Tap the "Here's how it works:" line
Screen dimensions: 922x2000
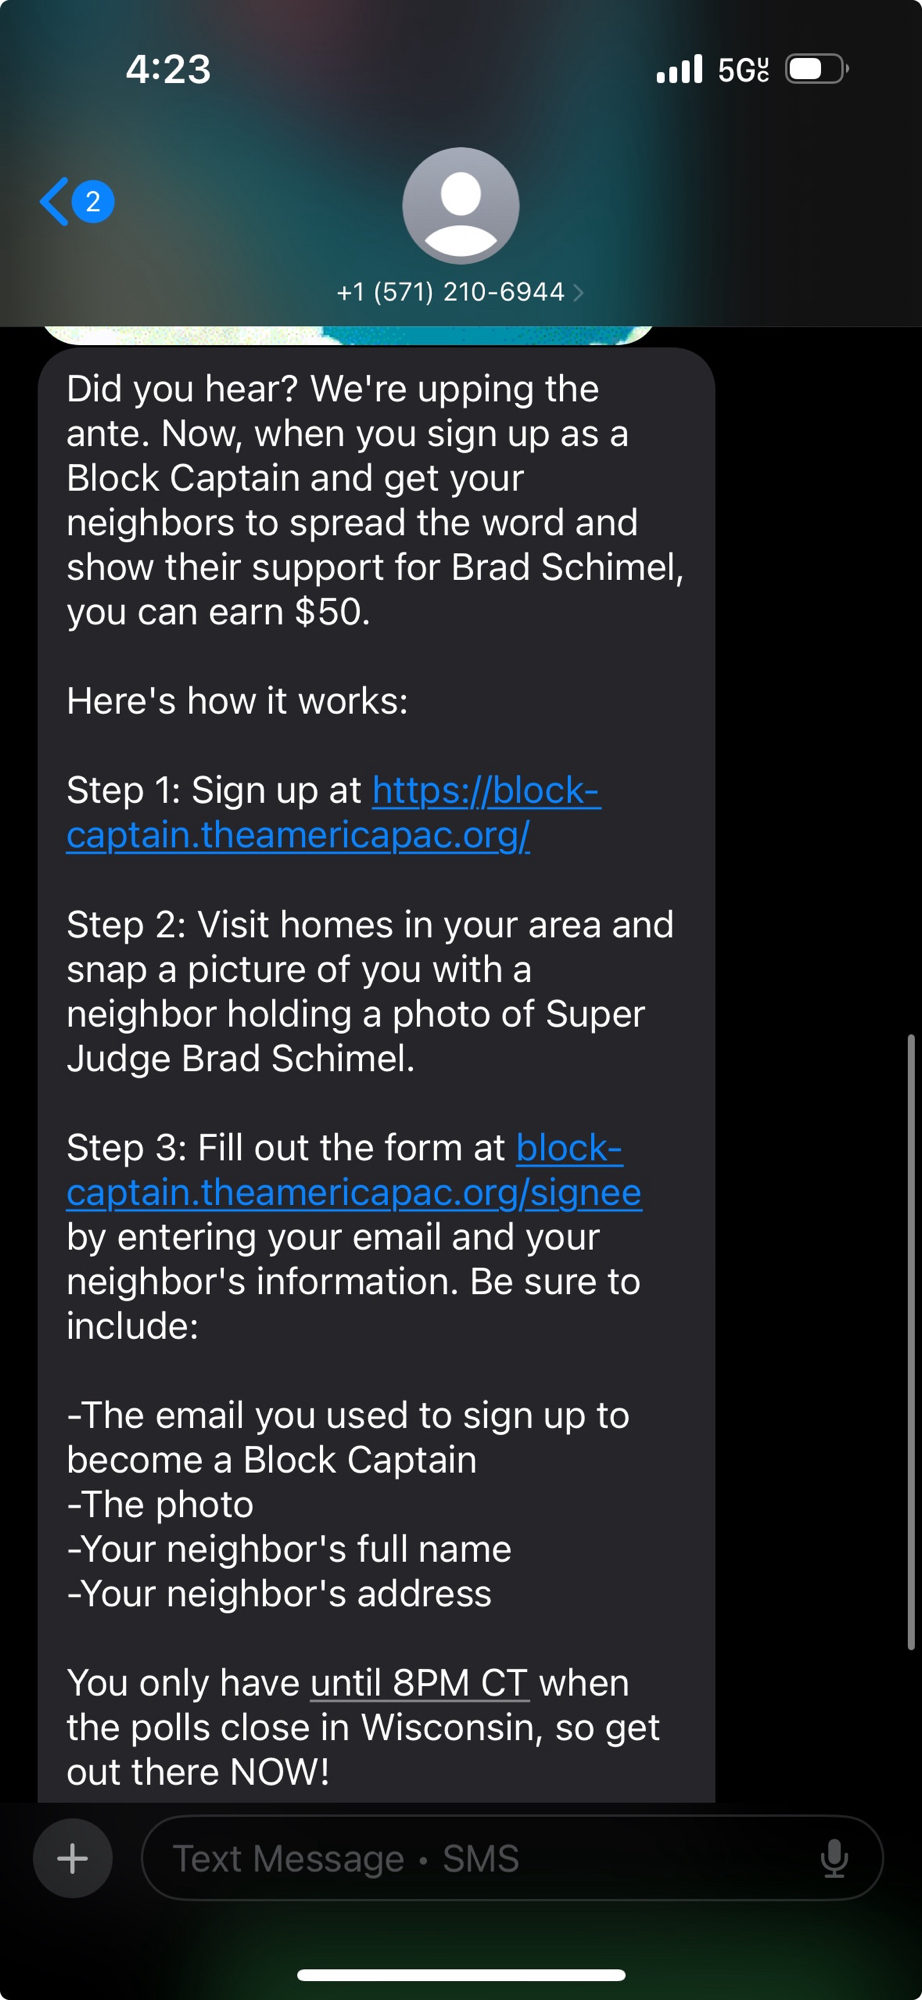pos(237,701)
